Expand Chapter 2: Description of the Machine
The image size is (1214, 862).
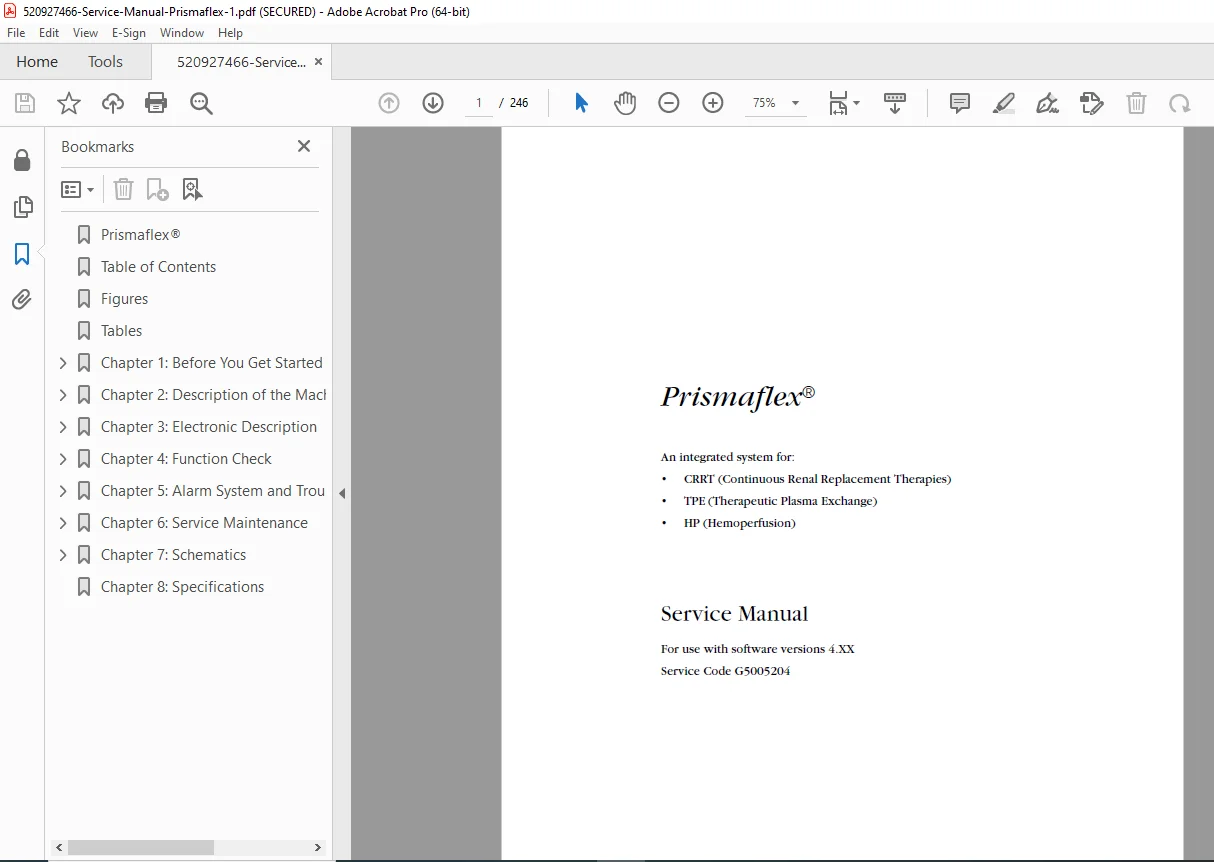[x=63, y=395]
